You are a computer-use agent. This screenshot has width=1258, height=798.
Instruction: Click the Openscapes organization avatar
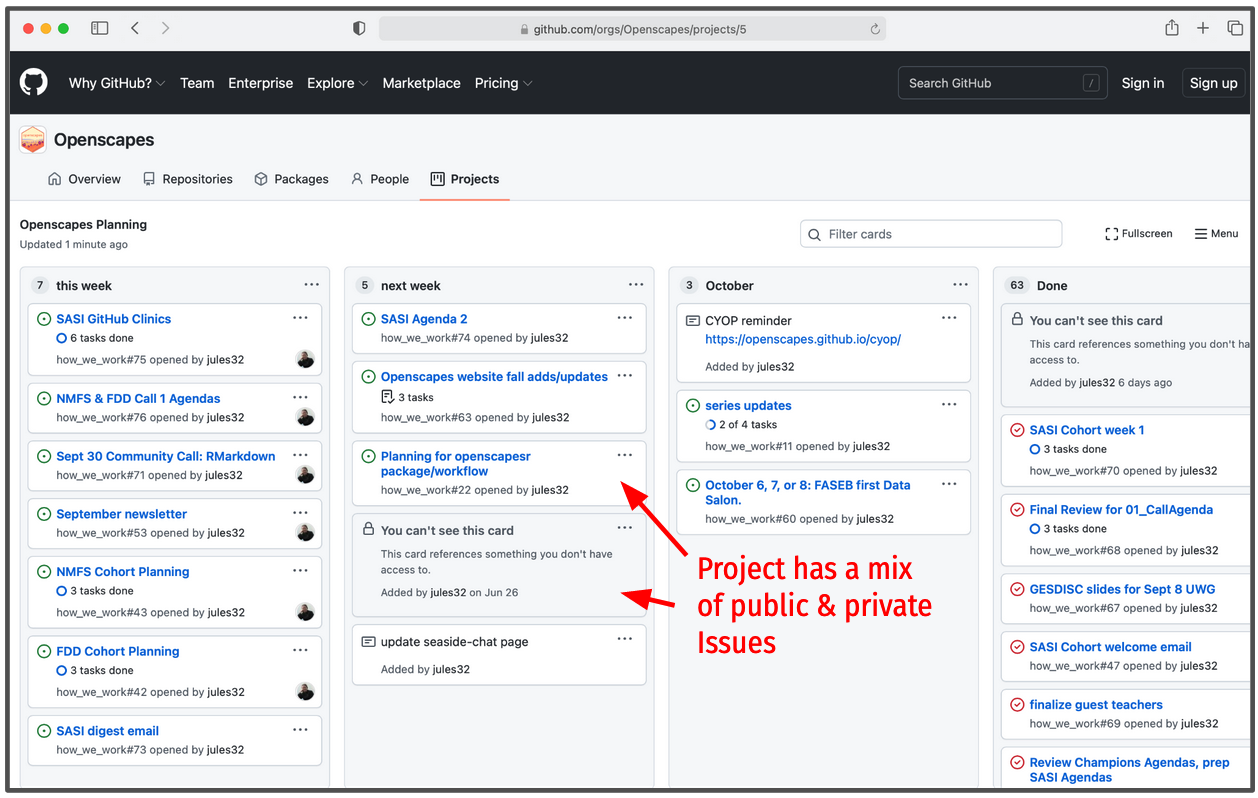coord(33,140)
